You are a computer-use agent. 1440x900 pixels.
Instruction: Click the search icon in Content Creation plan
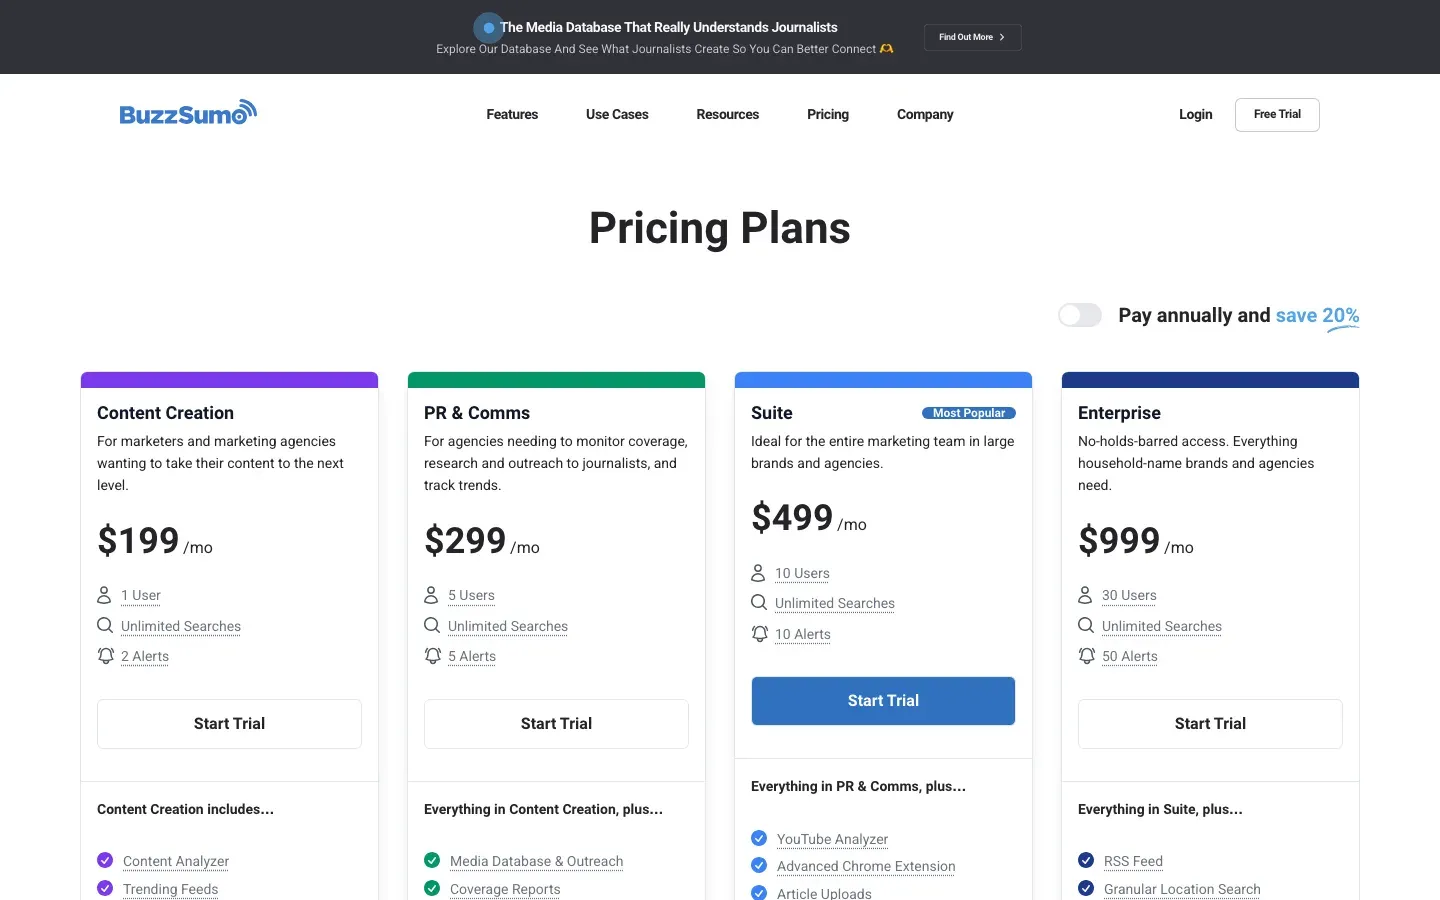coord(105,625)
